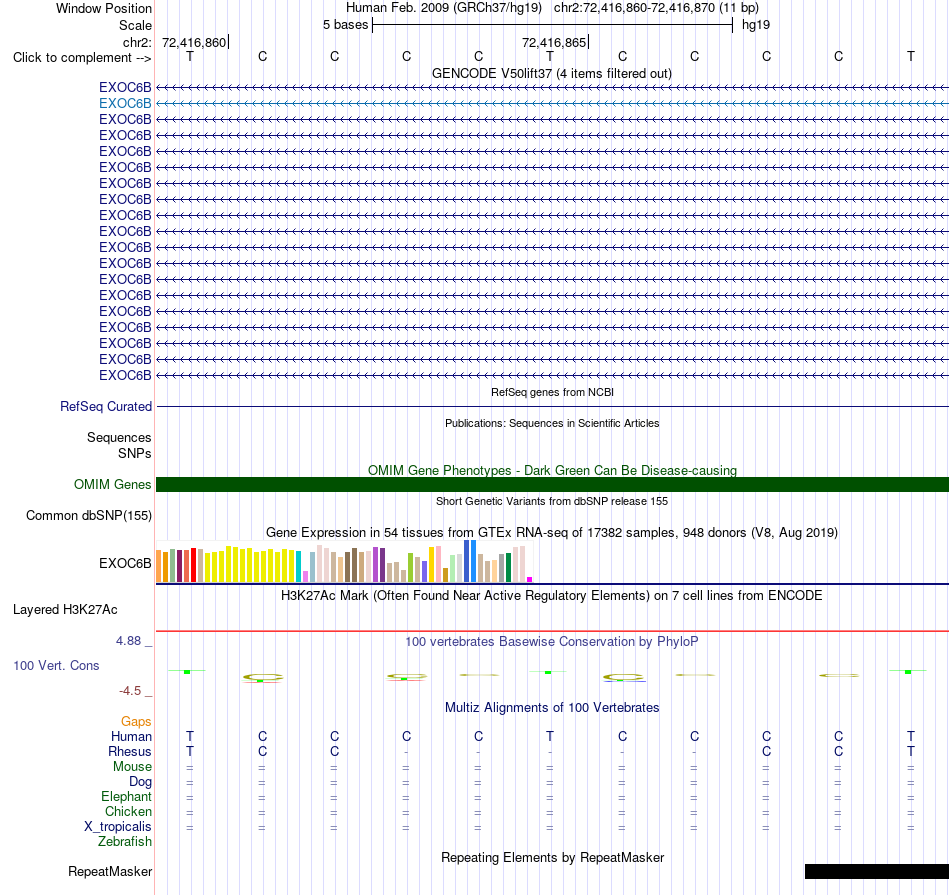Click the 'chr2:' ruler label
This screenshot has width=950, height=895.
[137, 42]
